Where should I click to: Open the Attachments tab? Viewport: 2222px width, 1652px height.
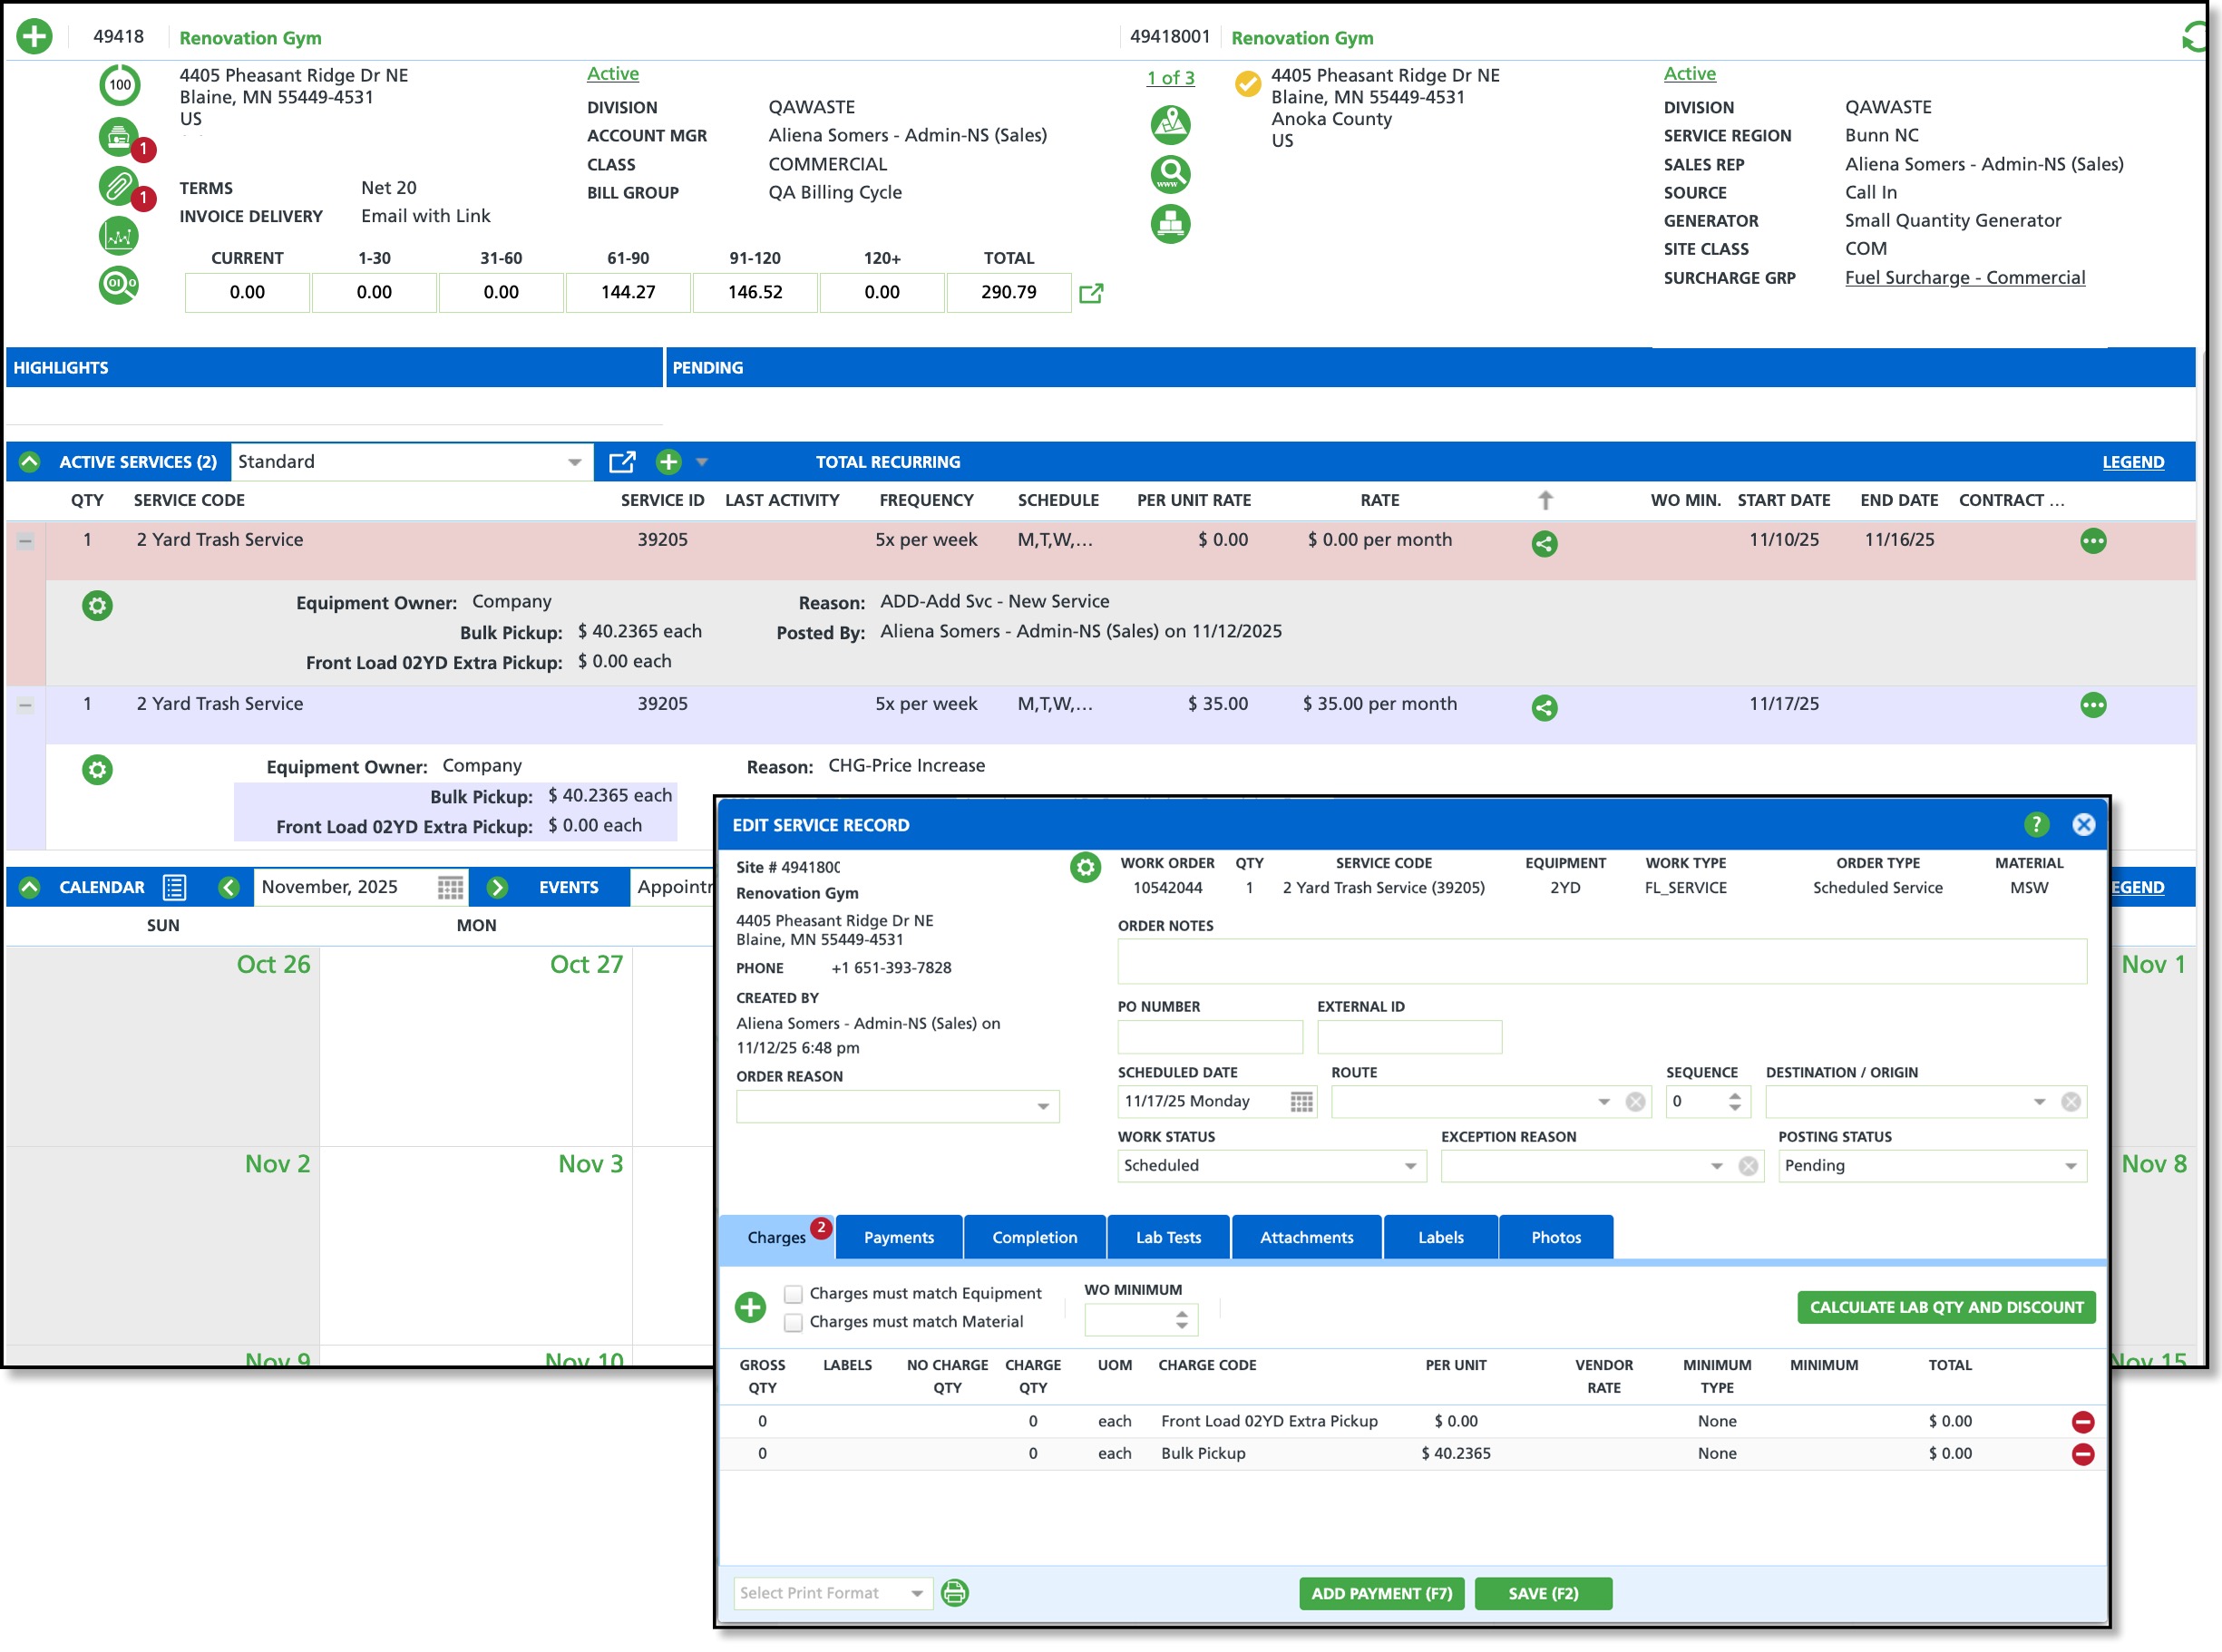click(x=1306, y=1238)
